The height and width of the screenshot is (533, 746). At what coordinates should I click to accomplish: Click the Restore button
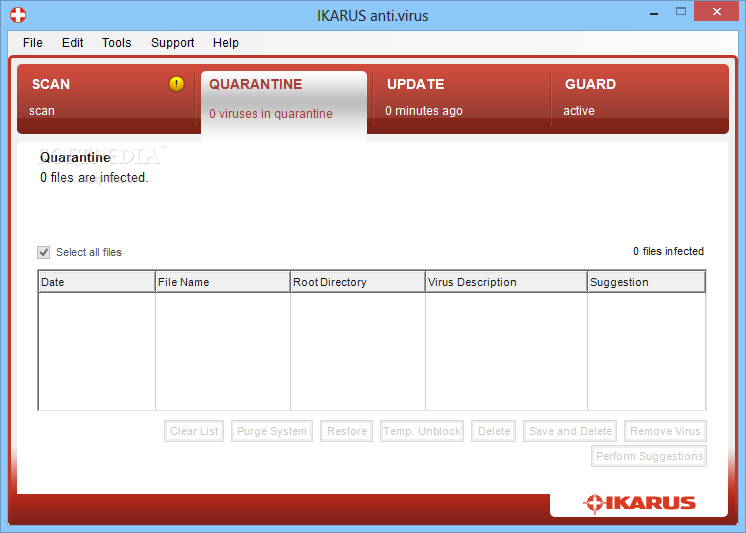click(346, 431)
